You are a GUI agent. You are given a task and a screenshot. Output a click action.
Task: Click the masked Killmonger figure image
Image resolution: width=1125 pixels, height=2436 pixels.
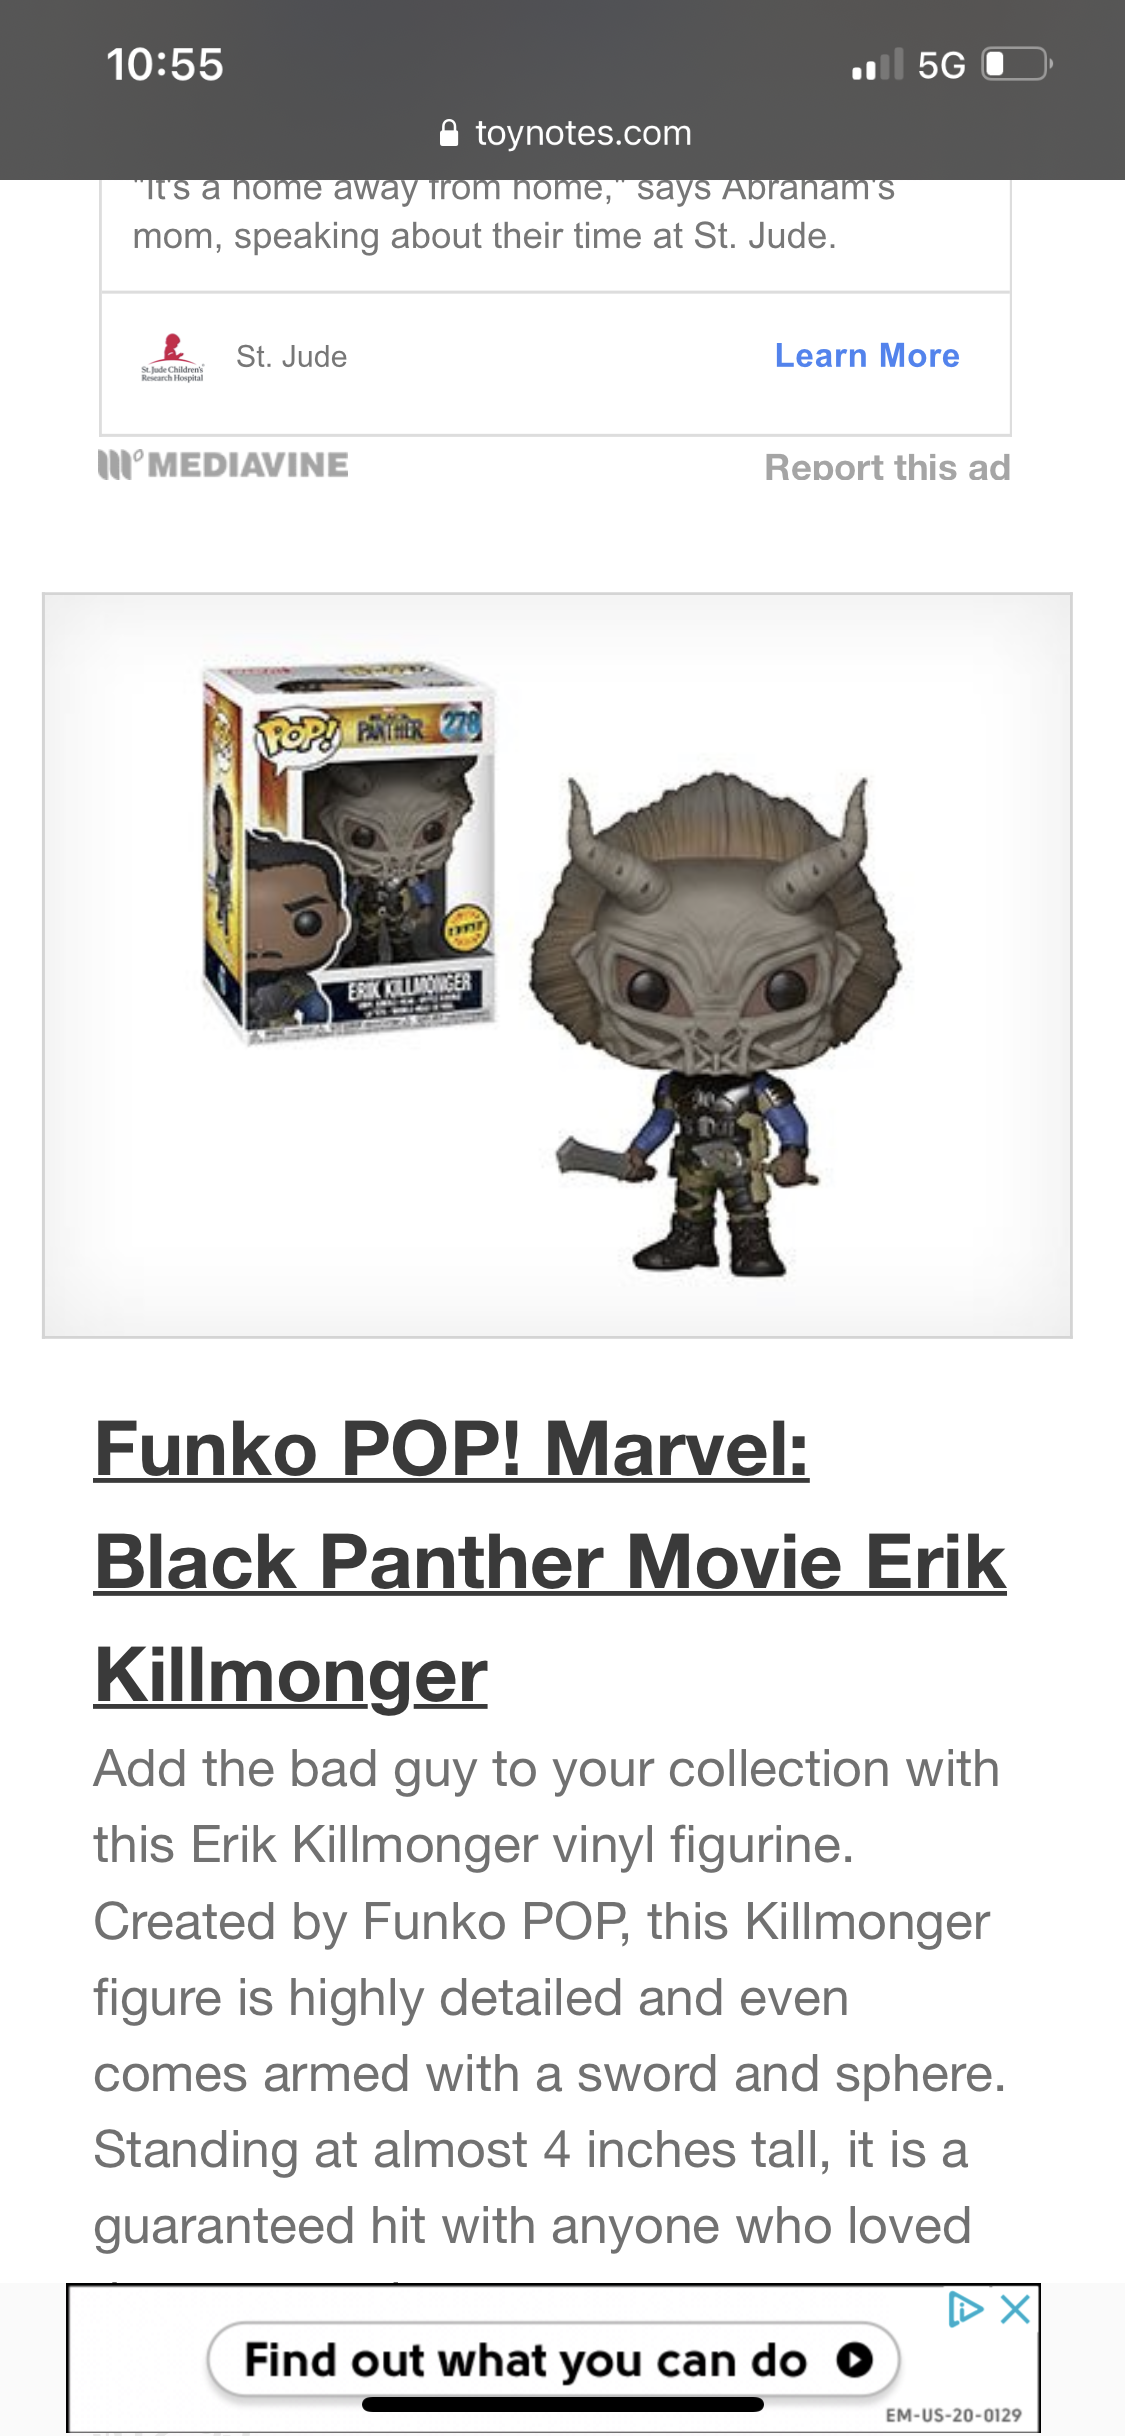coord(716,1023)
